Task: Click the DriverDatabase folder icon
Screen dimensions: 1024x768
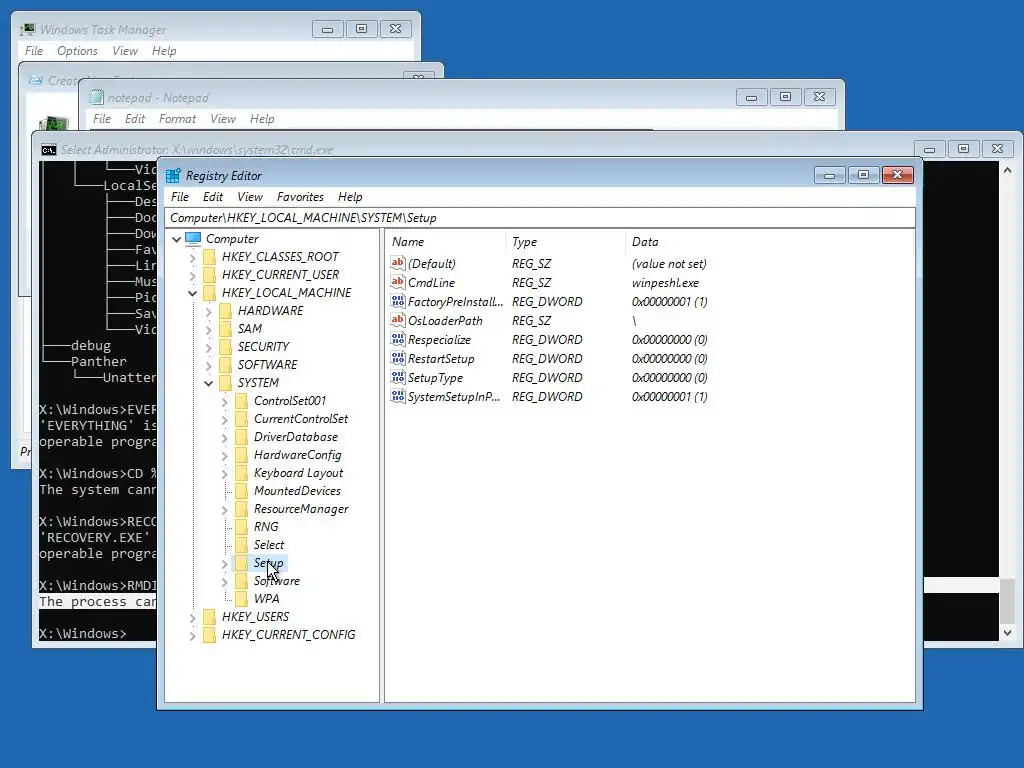Action: [x=242, y=437]
